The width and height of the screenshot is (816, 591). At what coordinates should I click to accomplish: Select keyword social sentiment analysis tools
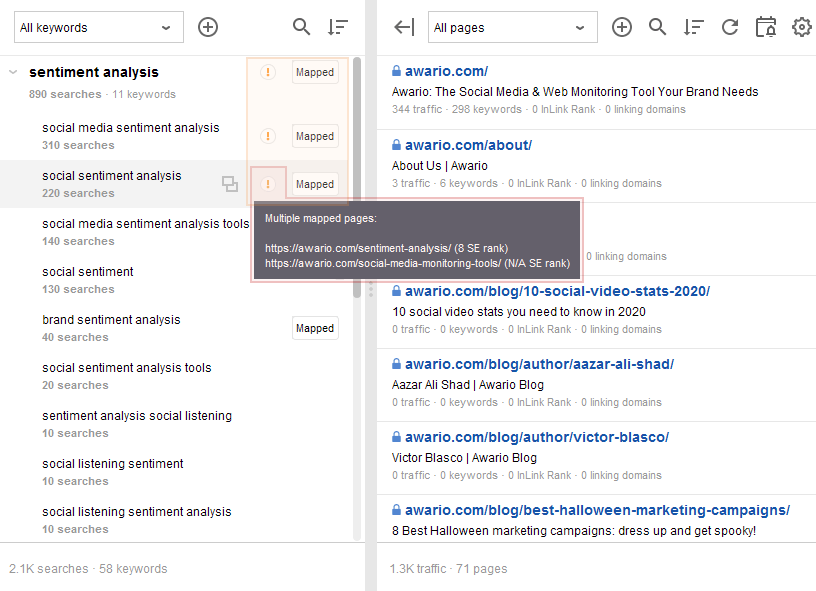tap(127, 368)
